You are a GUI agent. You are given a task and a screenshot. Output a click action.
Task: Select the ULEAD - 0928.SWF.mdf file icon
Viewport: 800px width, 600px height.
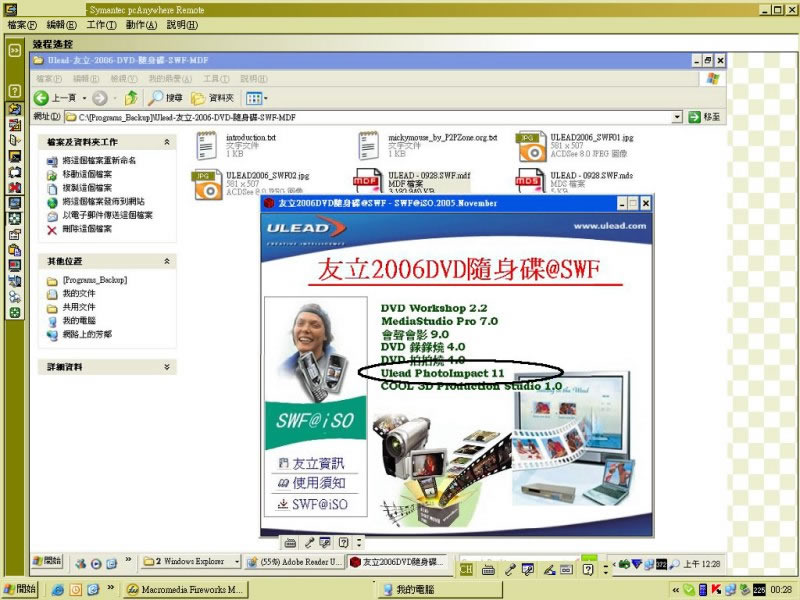pos(368,181)
